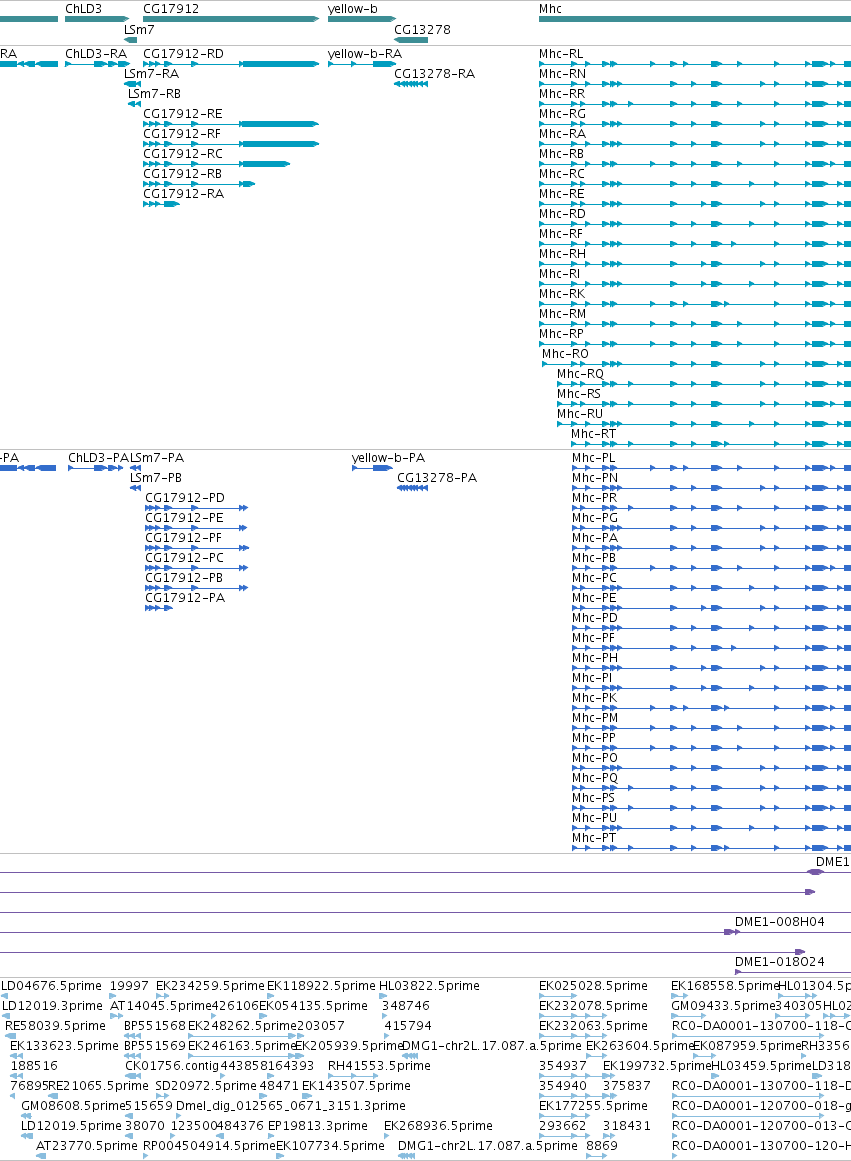Select protein CG13278-PA
The image size is (851, 1161).
437,478
